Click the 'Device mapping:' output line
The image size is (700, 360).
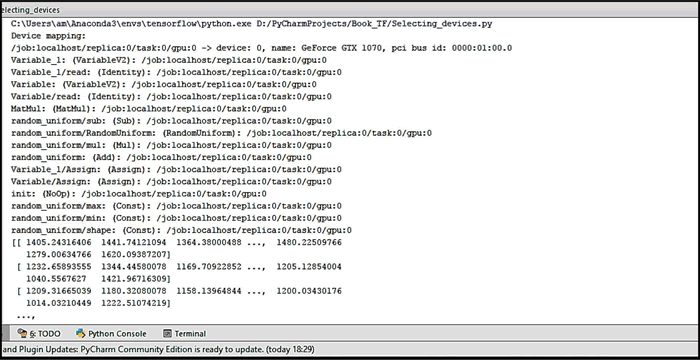(48, 36)
